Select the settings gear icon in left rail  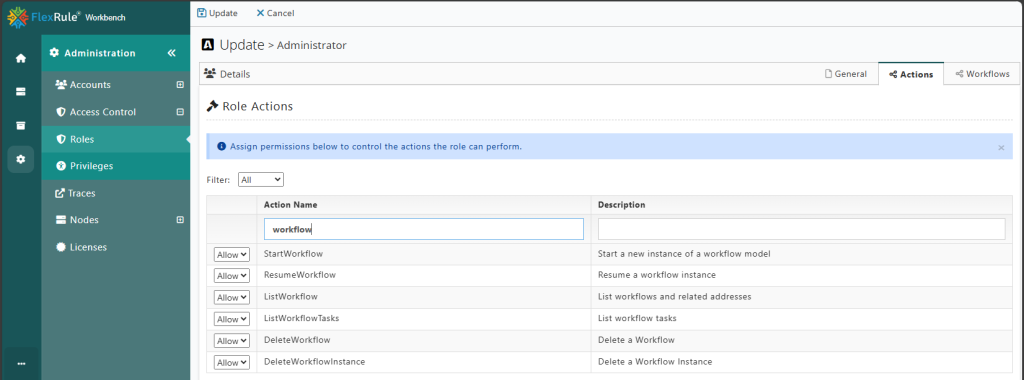pyautogui.click(x=21, y=159)
